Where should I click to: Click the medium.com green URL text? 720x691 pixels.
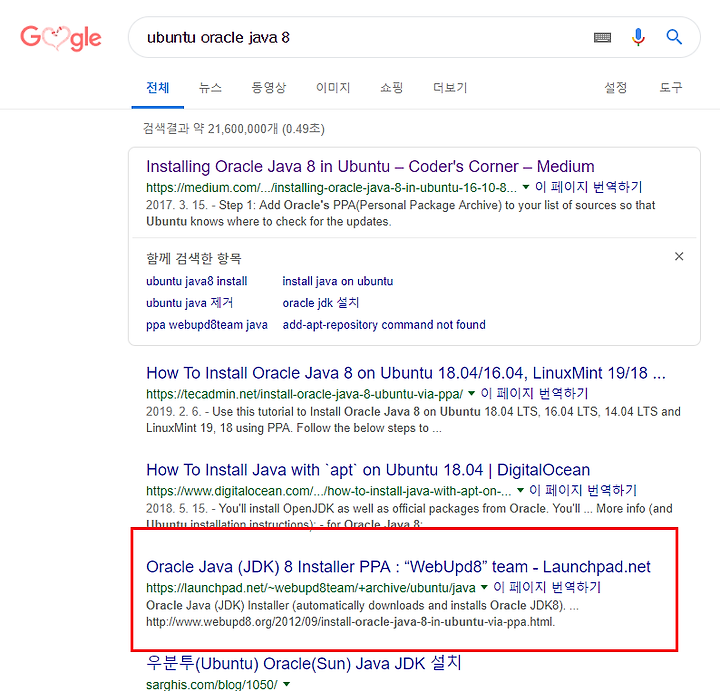pyautogui.click(x=331, y=187)
